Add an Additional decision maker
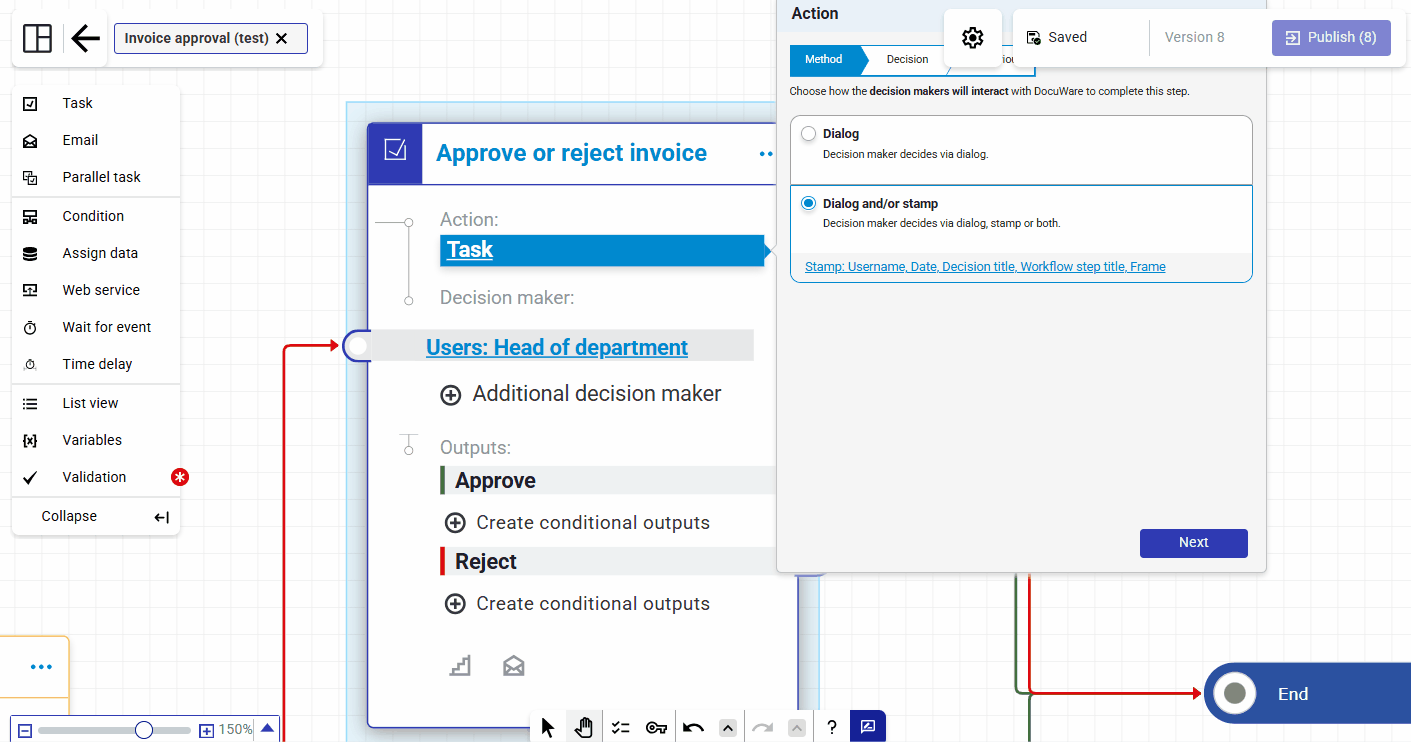Image resolution: width=1411 pixels, height=742 pixels. click(x=581, y=394)
